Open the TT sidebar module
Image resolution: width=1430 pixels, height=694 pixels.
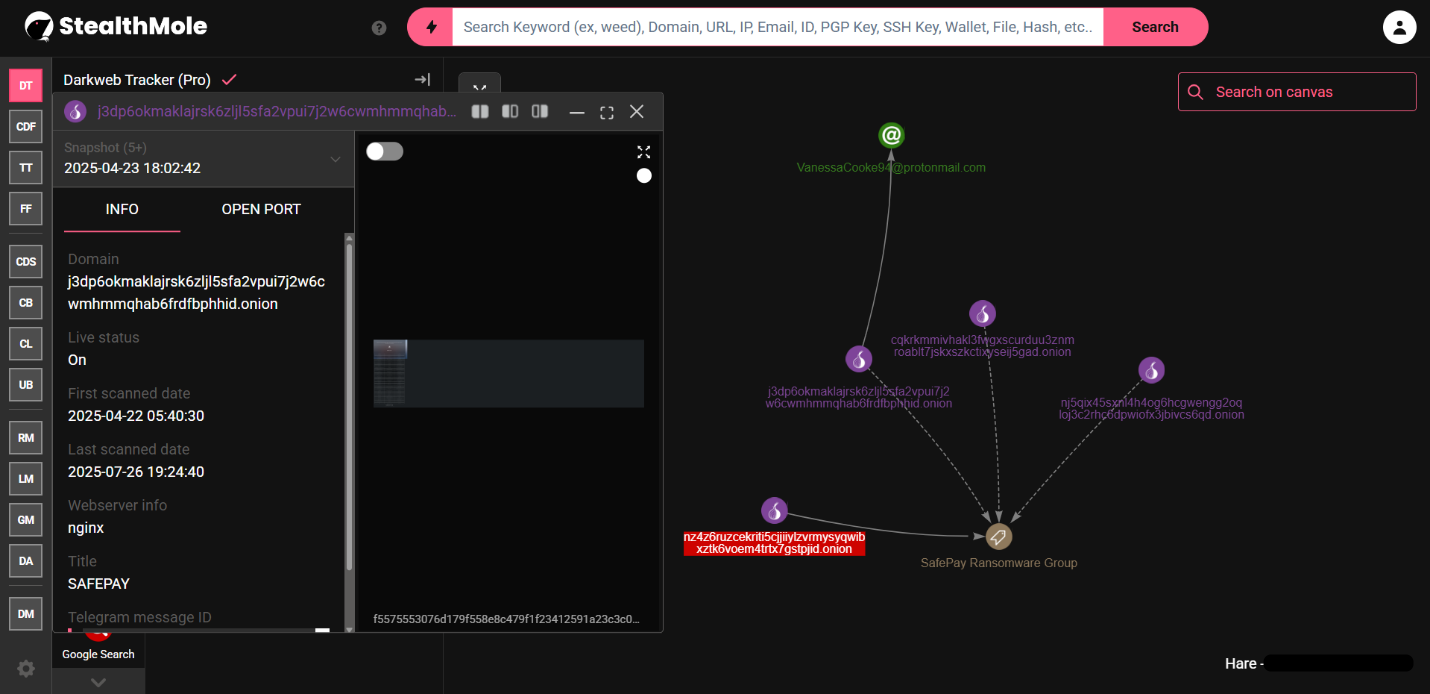26,168
